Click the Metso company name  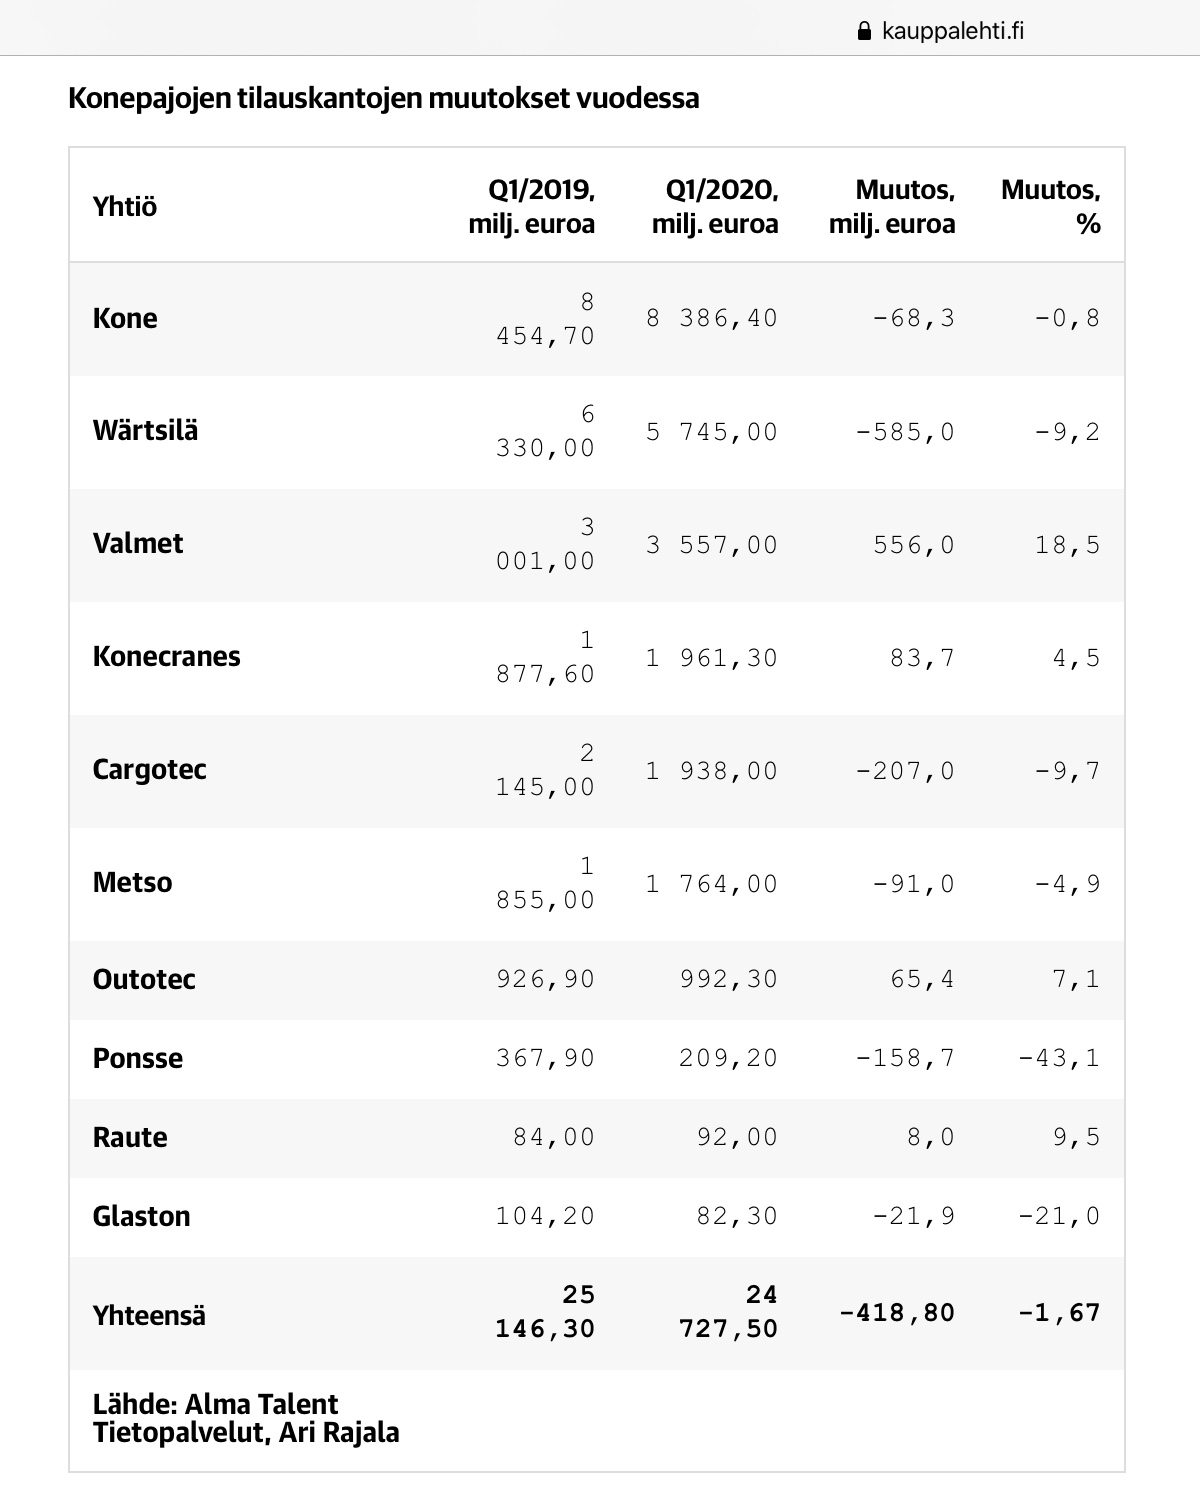[132, 883]
